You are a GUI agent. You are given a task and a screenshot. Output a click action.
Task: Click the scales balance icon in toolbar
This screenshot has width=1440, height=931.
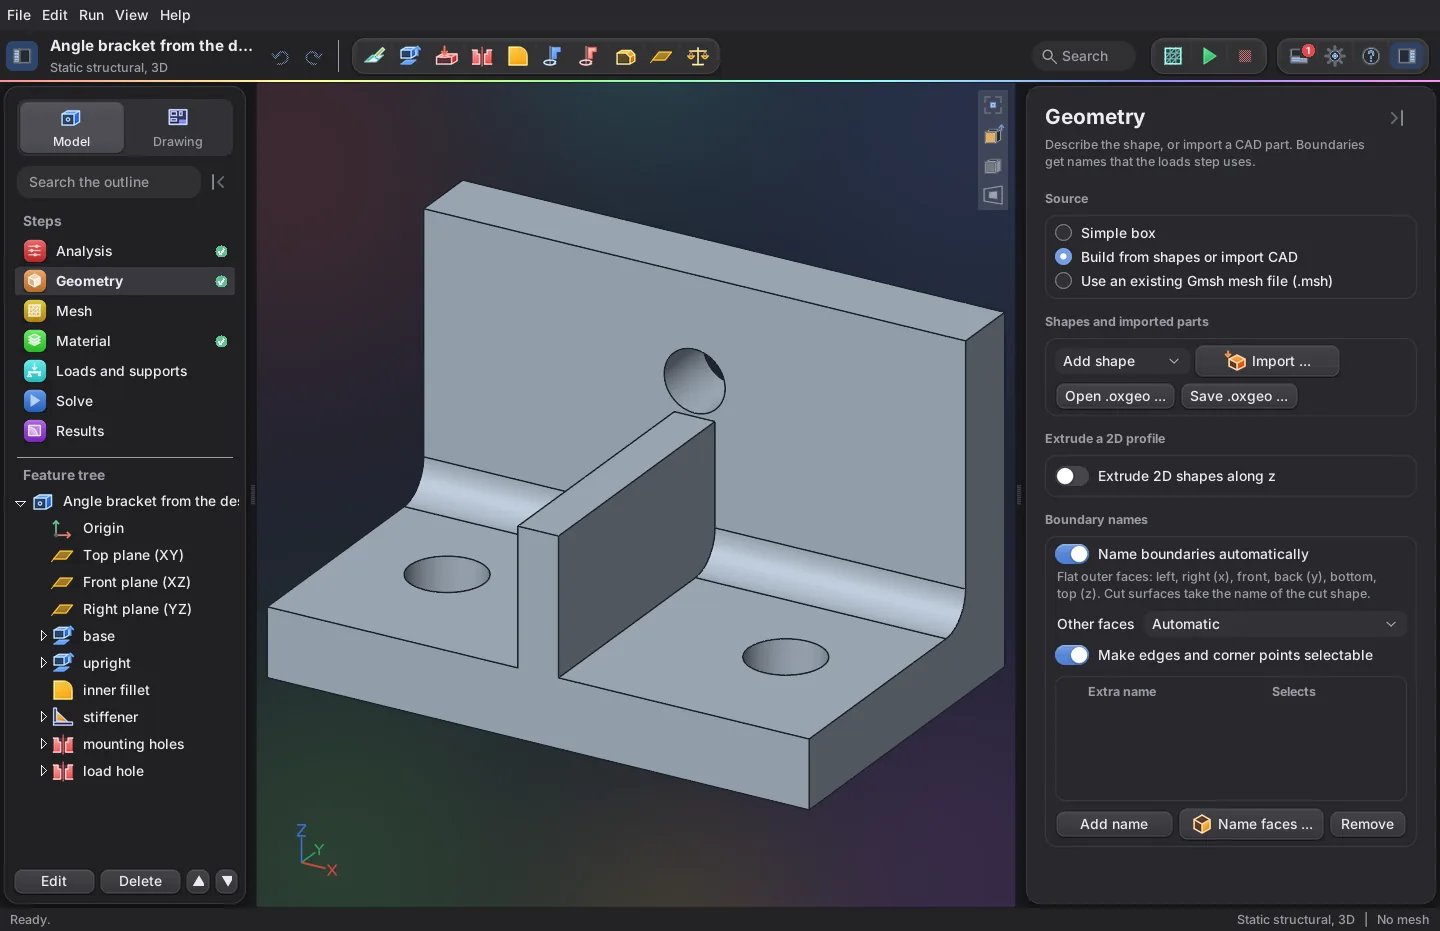click(698, 56)
